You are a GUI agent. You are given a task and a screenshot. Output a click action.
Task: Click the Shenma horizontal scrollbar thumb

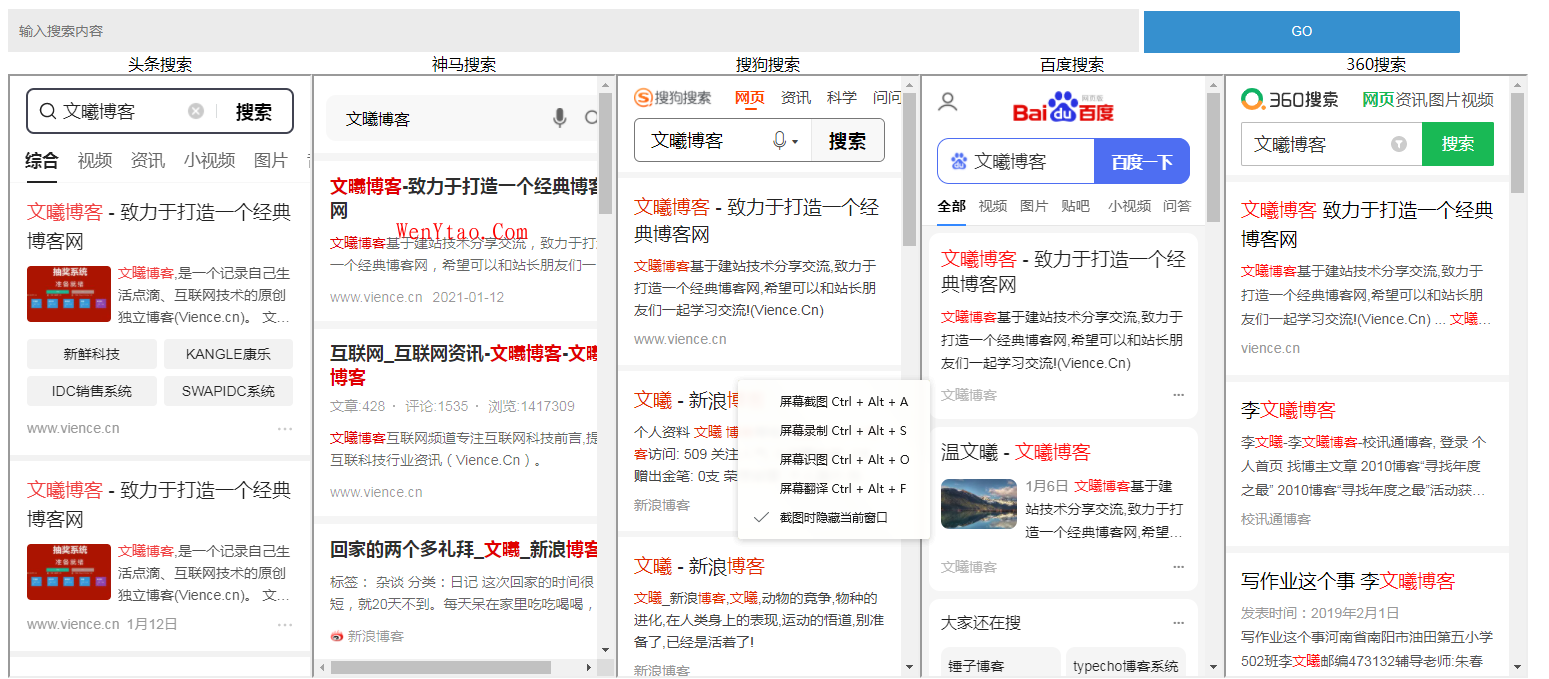[x=440, y=667]
